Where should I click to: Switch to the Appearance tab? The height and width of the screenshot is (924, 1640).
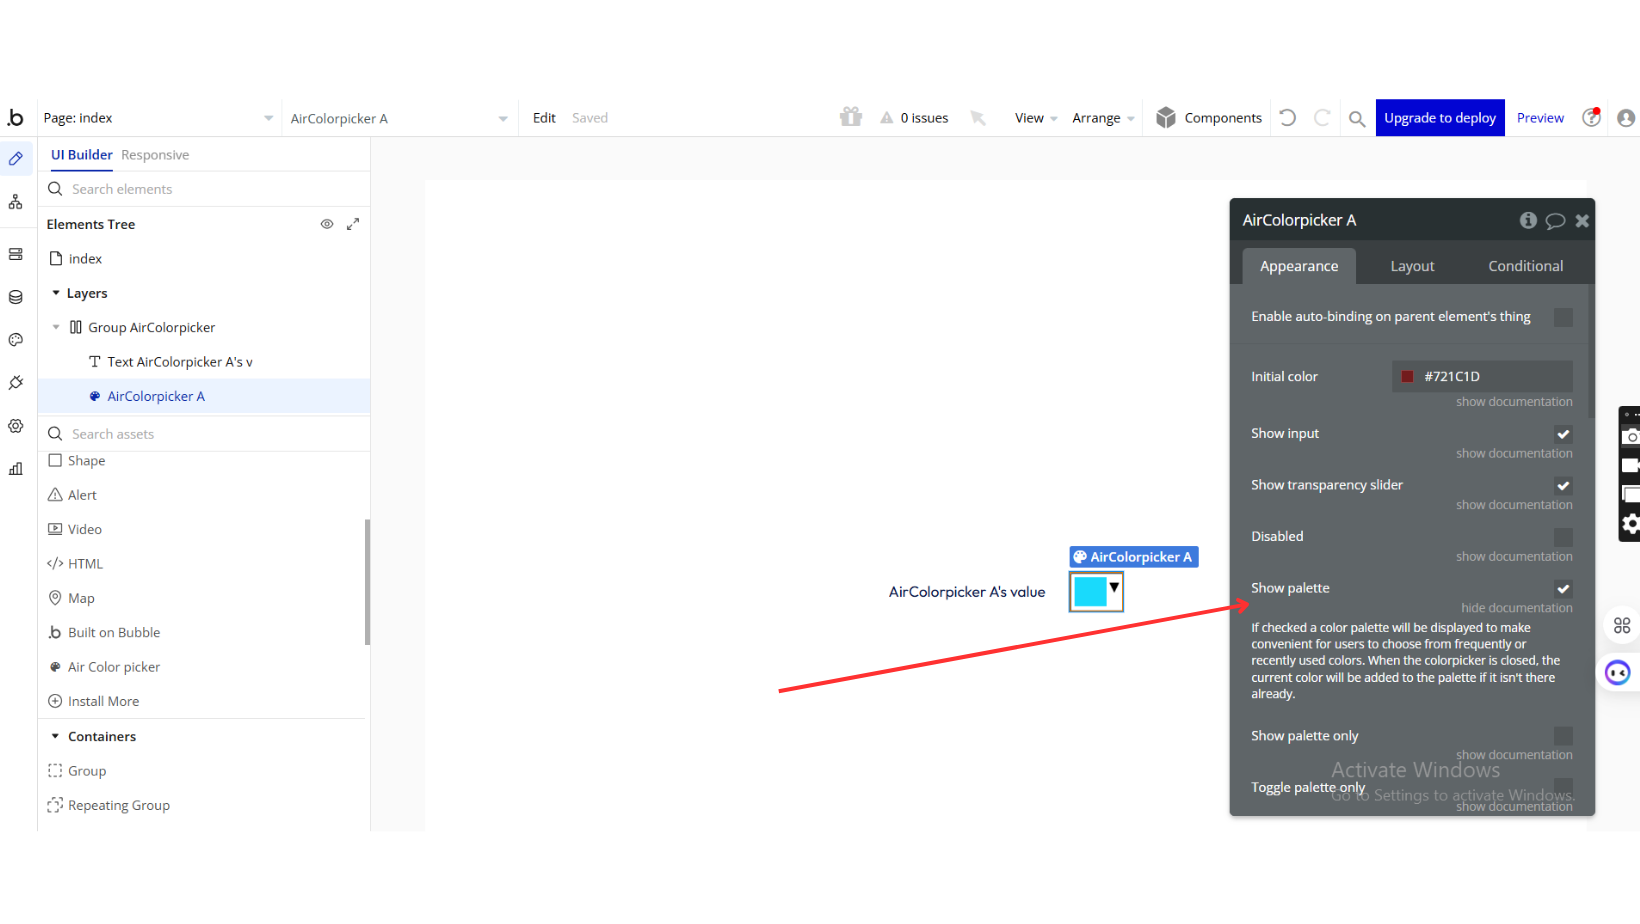coord(1299,266)
